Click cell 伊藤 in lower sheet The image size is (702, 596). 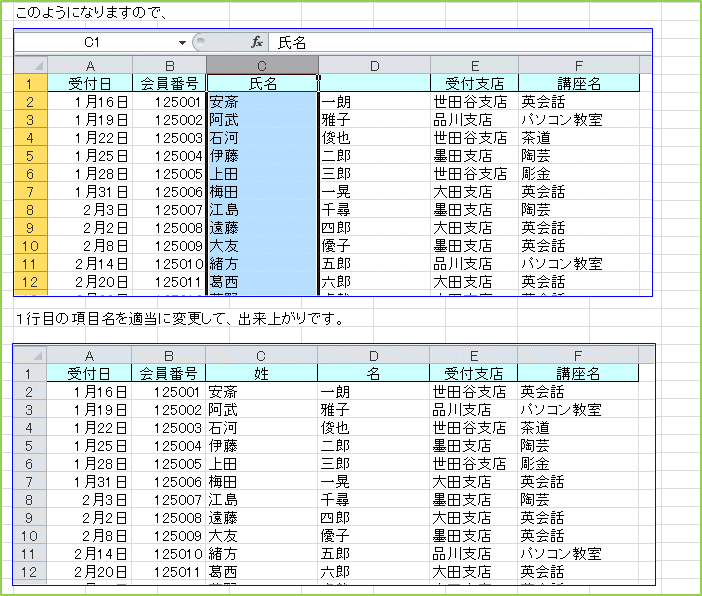point(261,446)
